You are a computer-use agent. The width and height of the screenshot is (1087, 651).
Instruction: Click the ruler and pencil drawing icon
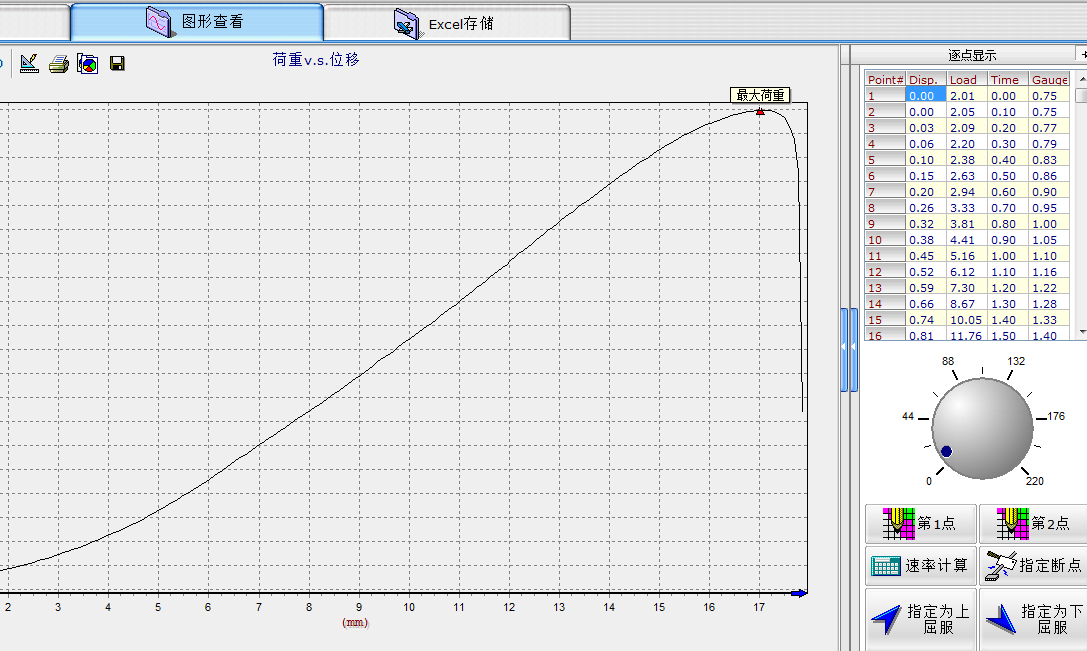coord(29,64)
